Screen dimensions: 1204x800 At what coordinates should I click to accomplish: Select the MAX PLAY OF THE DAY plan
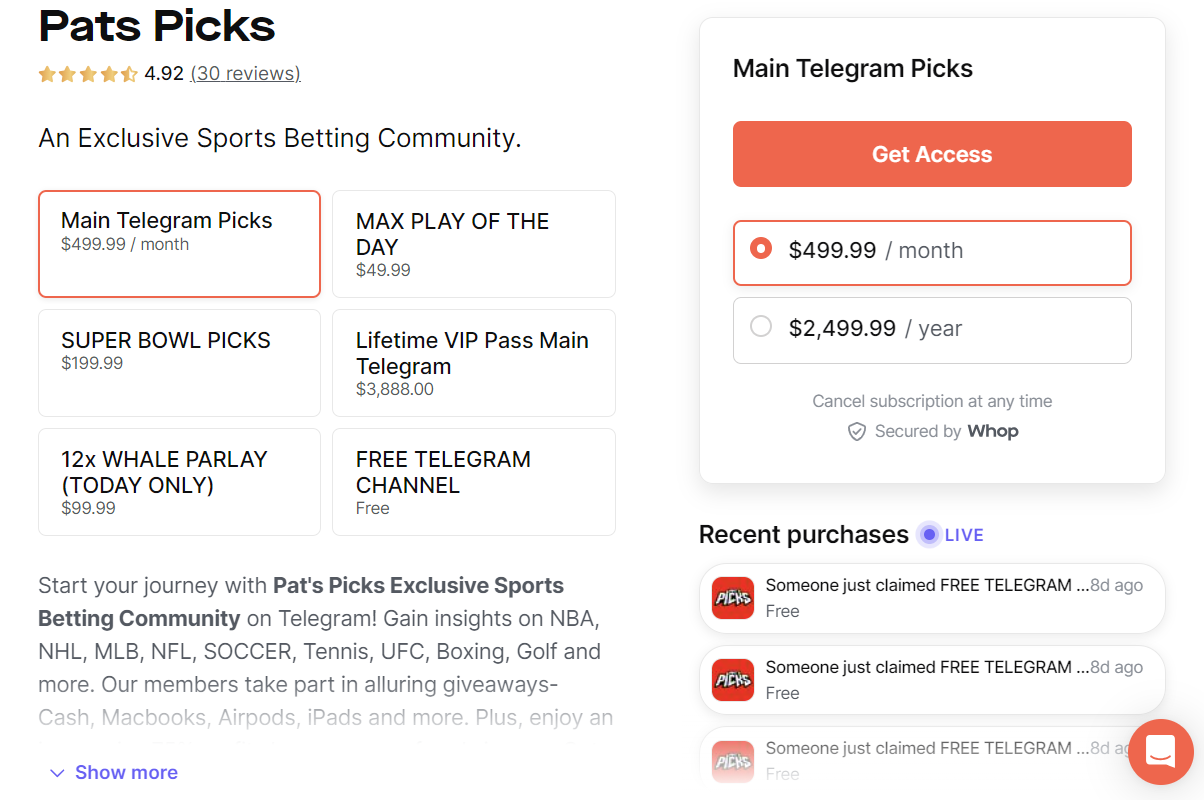[x=473, y=243]
